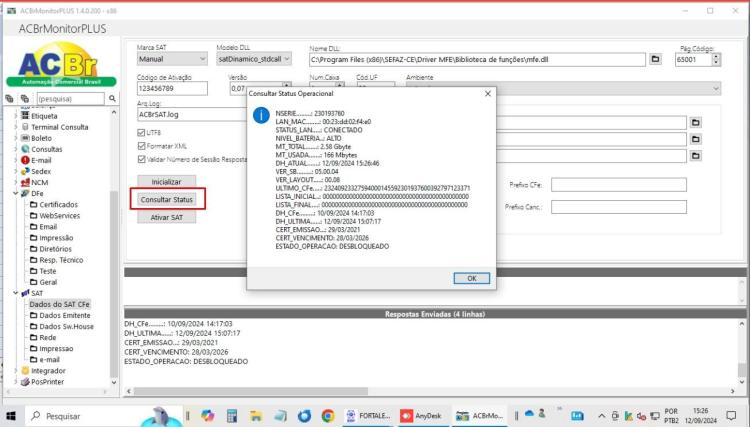This screenshot has height=427, width=750.
Task: Select Diretórios folder in the tree
Action: [x=55, y=249]
